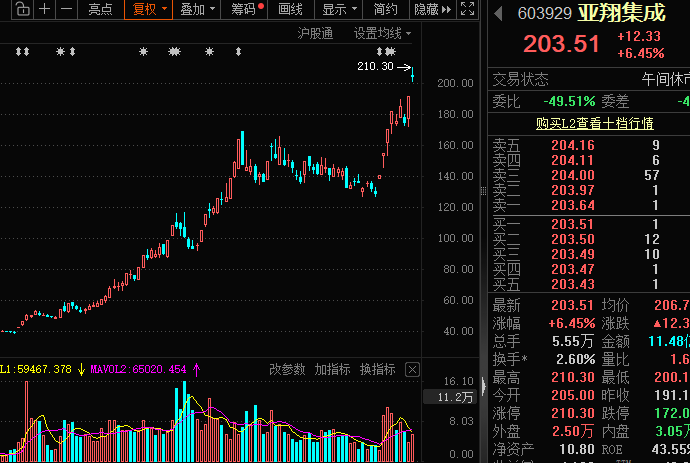Click 换指标 to switch indicator
The width and height of the screenshot is (690, 463).
(x=377, y=369)
